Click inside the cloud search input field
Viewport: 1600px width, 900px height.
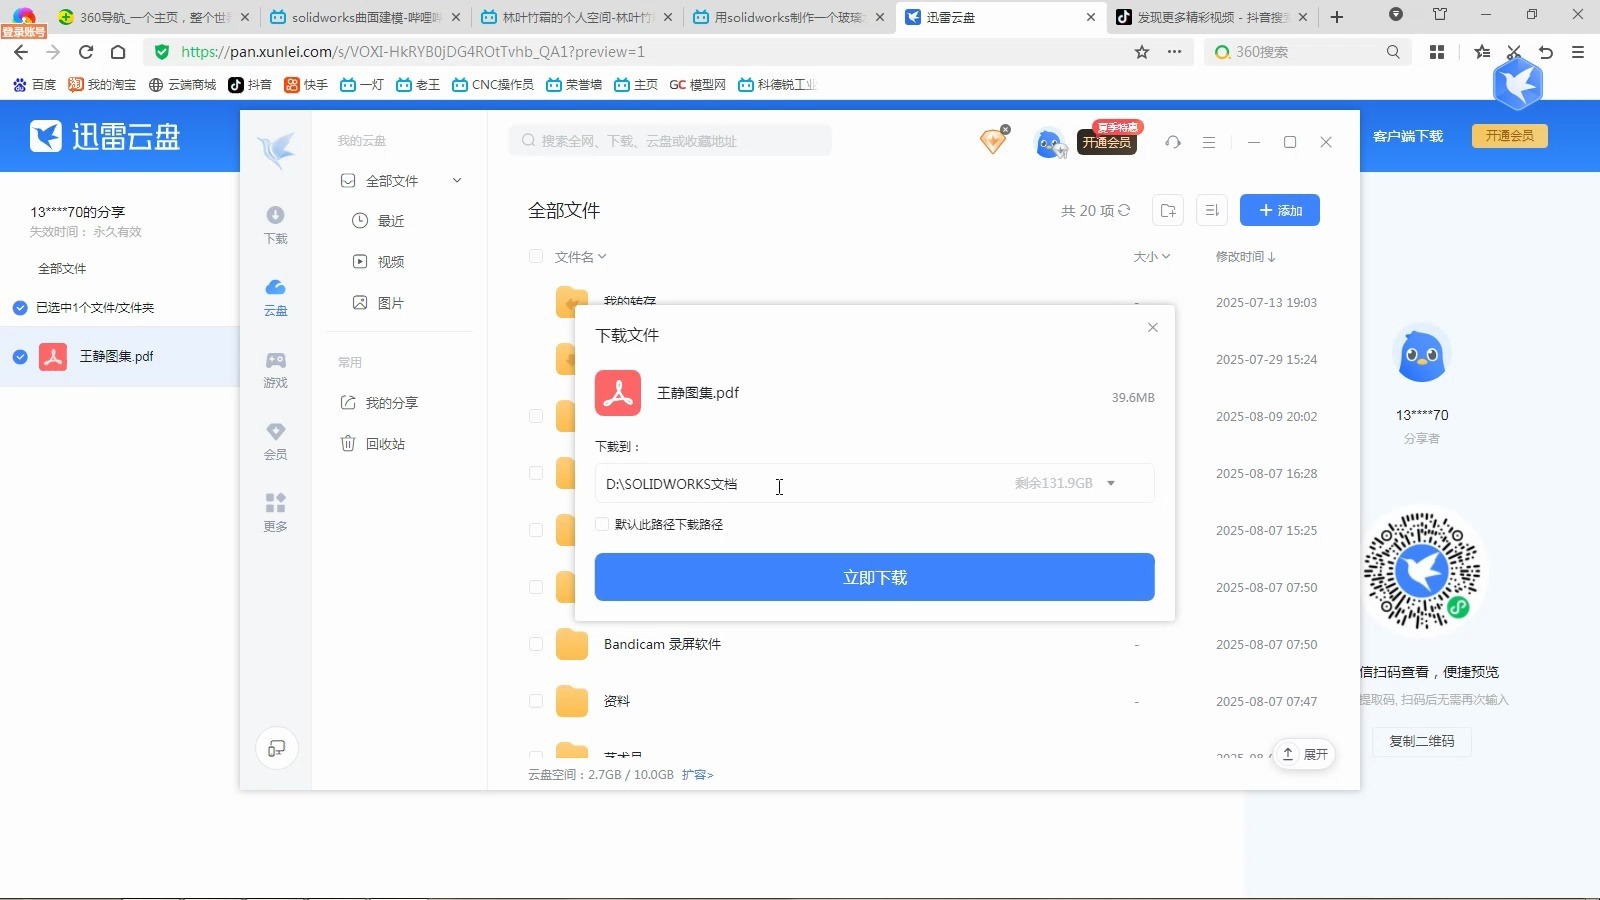(670, 140)
